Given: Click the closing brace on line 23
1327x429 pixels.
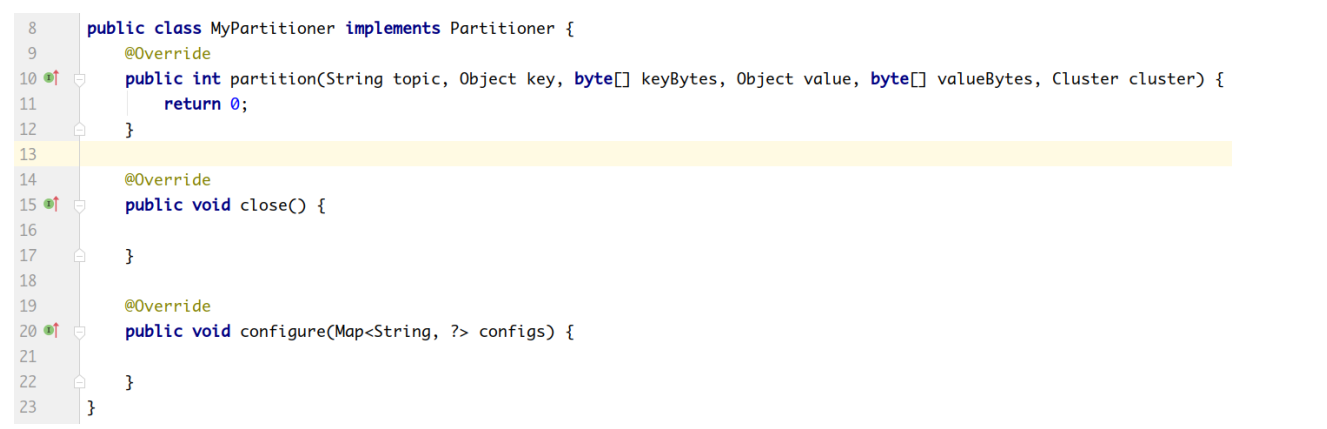Looking at the screenshot, I should pyautogui.click(x=92, y=407).
